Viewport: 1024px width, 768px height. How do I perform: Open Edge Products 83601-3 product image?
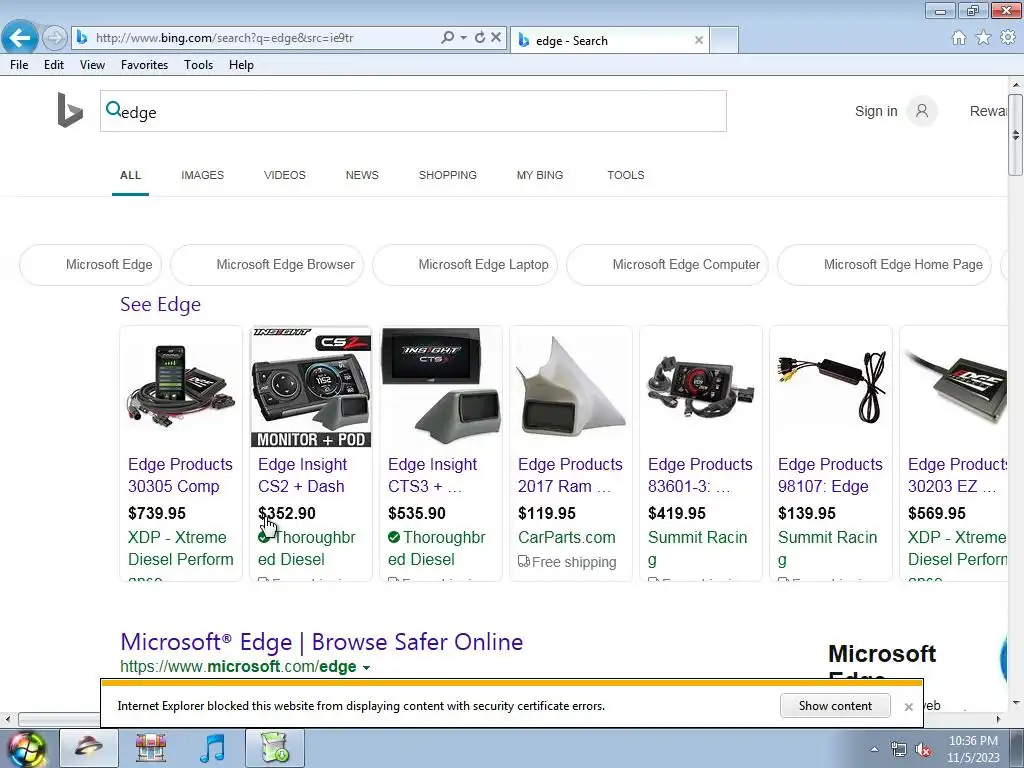pyautogui.click(x=701, y=388)
